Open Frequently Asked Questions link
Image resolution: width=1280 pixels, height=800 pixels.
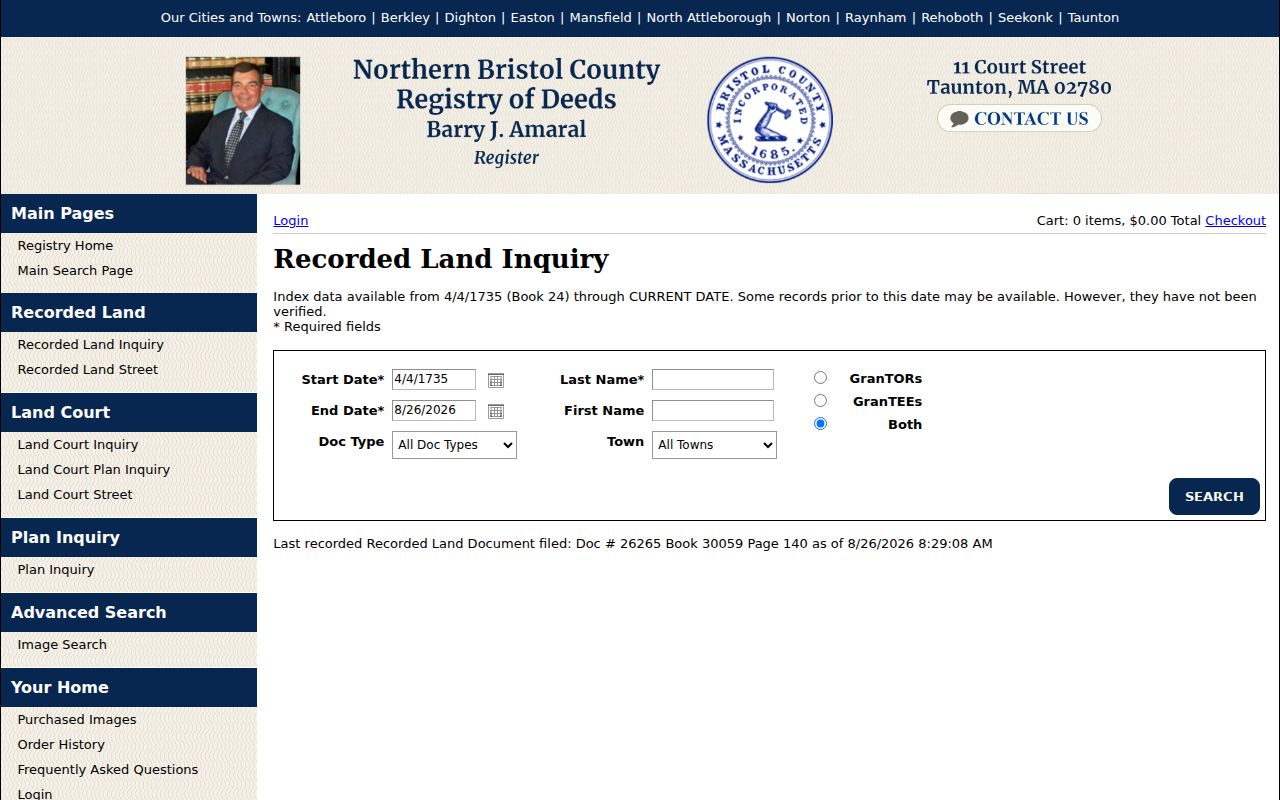tap(108, 770)
